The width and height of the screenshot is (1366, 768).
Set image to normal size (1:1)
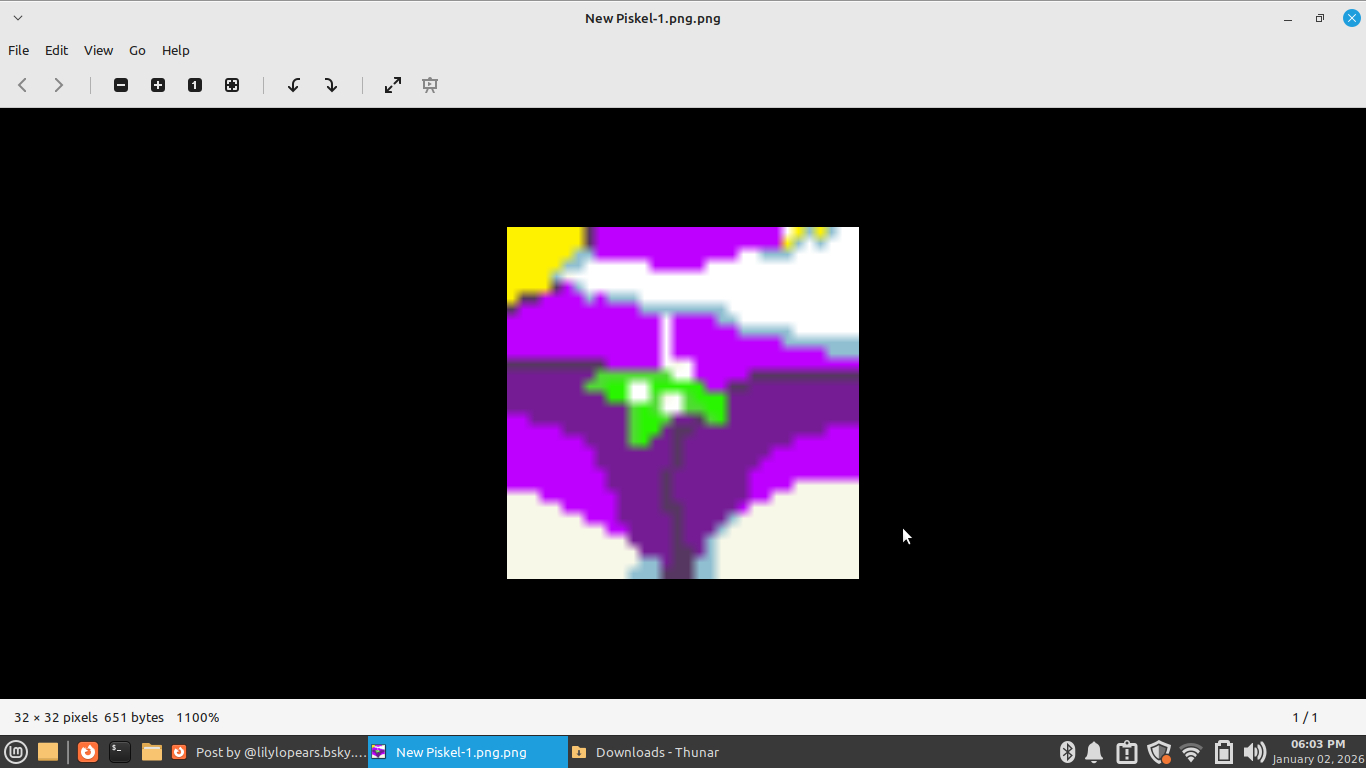pos(195,85)
